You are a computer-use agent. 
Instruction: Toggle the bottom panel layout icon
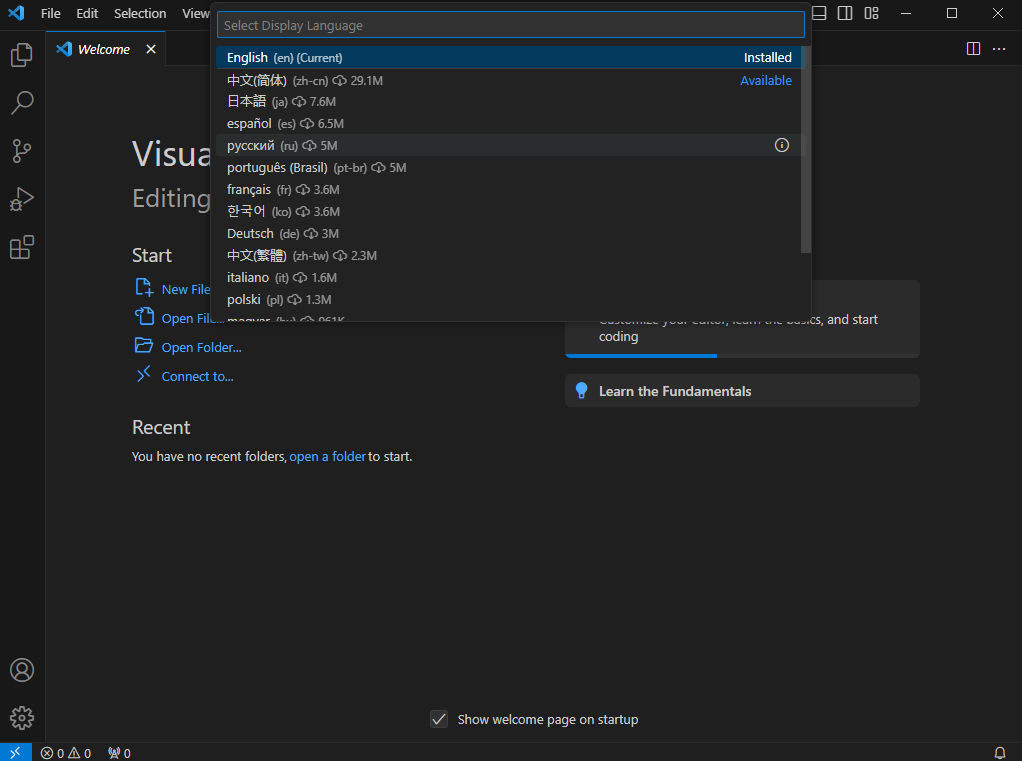pos(819,13)
